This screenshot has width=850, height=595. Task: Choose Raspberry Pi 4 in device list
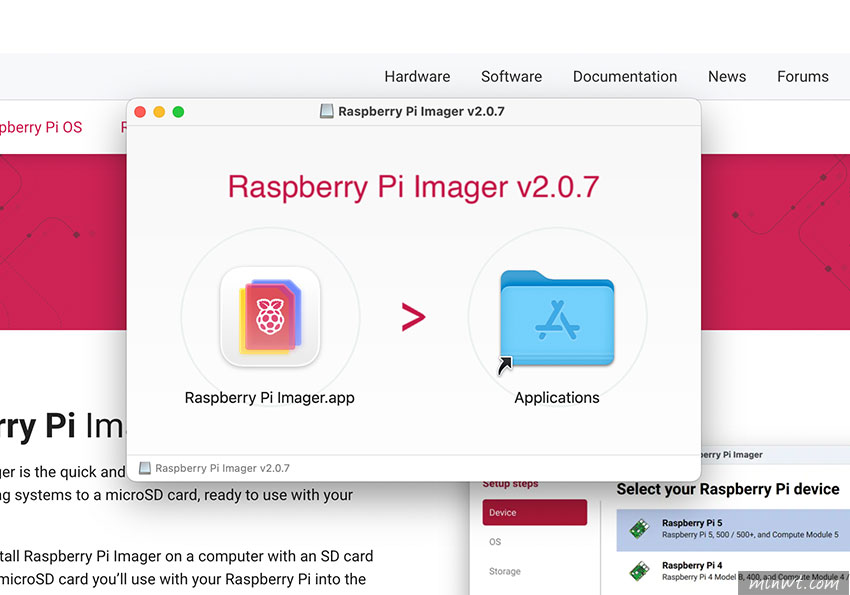click(733, 571)
